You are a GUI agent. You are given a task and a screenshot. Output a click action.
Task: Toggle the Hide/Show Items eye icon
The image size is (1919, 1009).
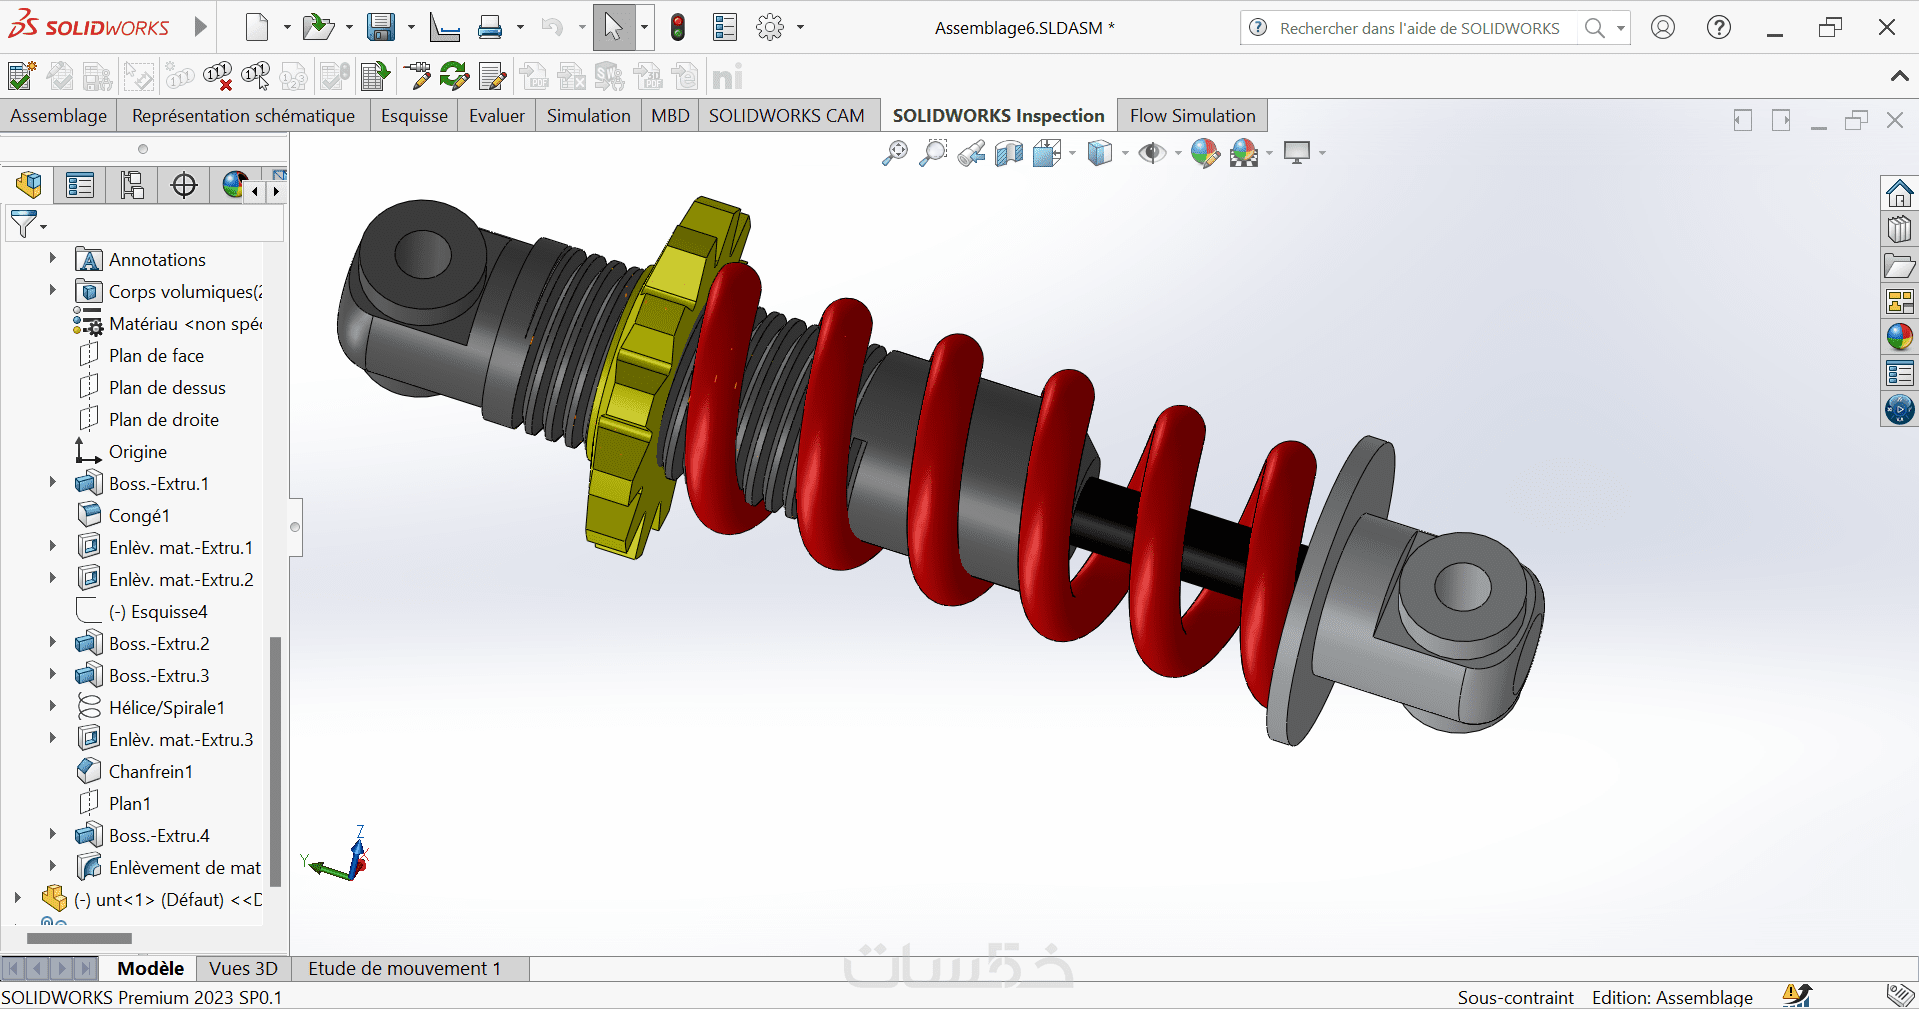(x=1152, y=153)
